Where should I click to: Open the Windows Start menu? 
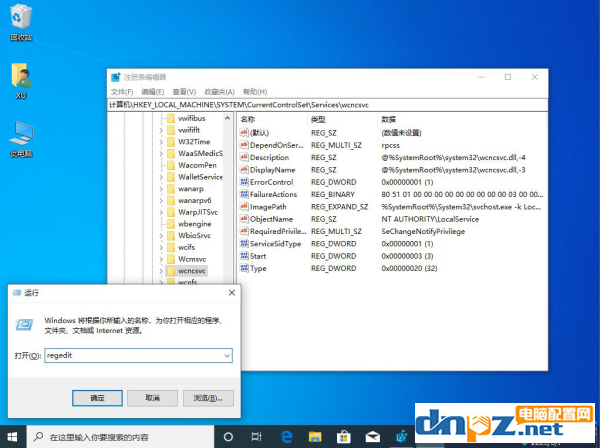(x=12, y=437)
